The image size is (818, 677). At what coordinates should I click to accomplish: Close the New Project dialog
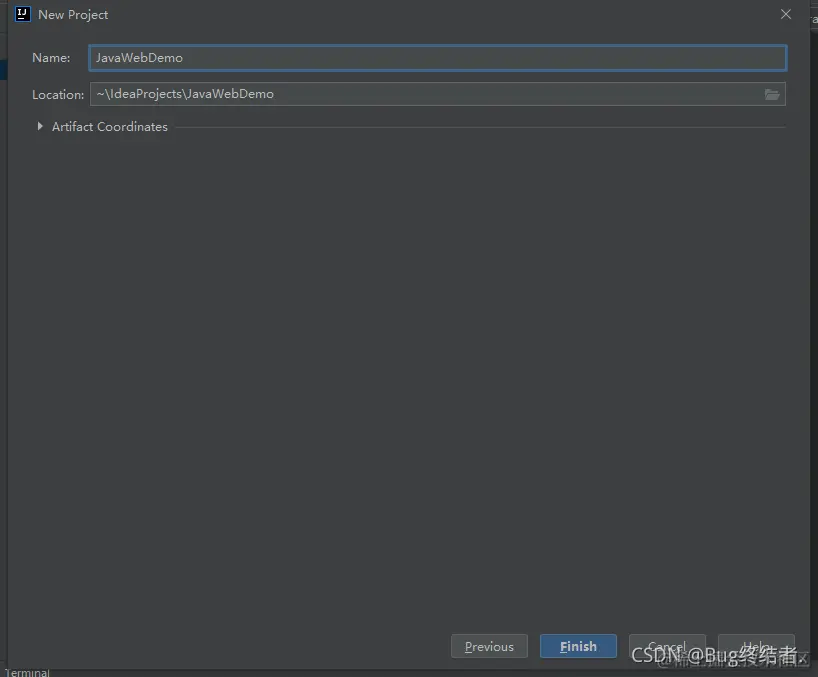click(x=786, y=15)
